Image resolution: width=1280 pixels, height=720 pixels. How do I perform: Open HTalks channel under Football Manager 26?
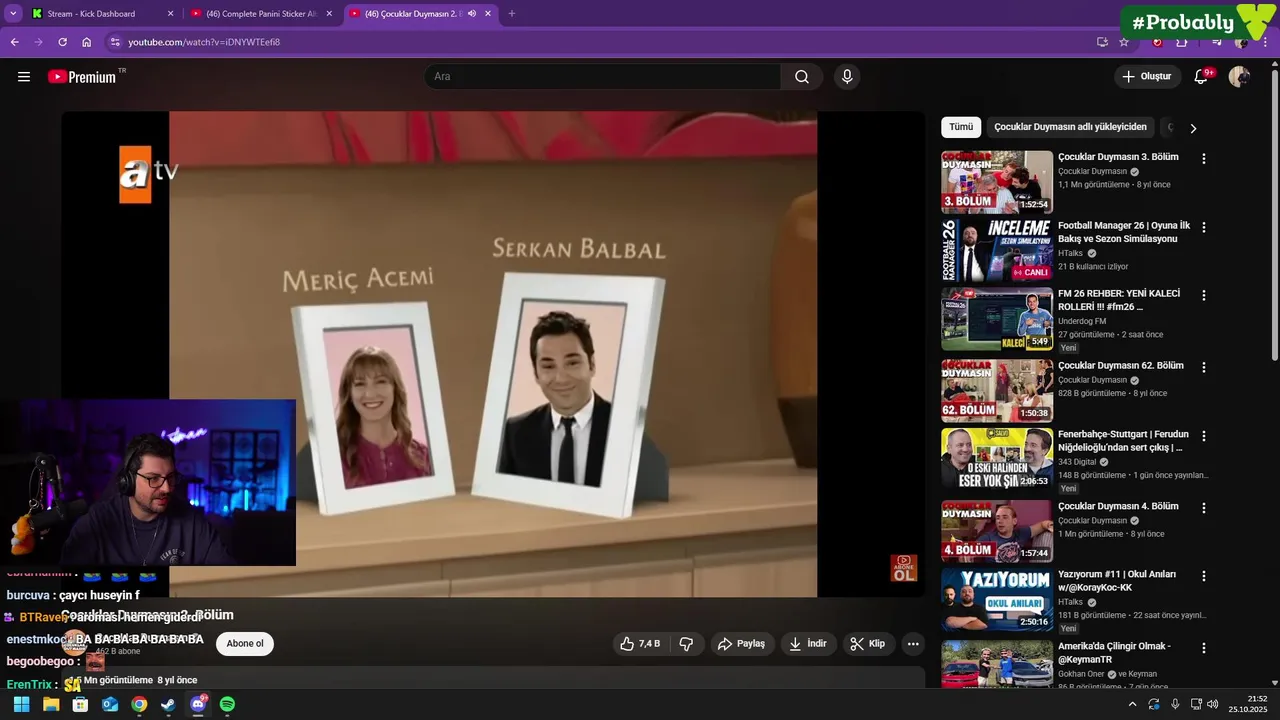coord(1070,253)
